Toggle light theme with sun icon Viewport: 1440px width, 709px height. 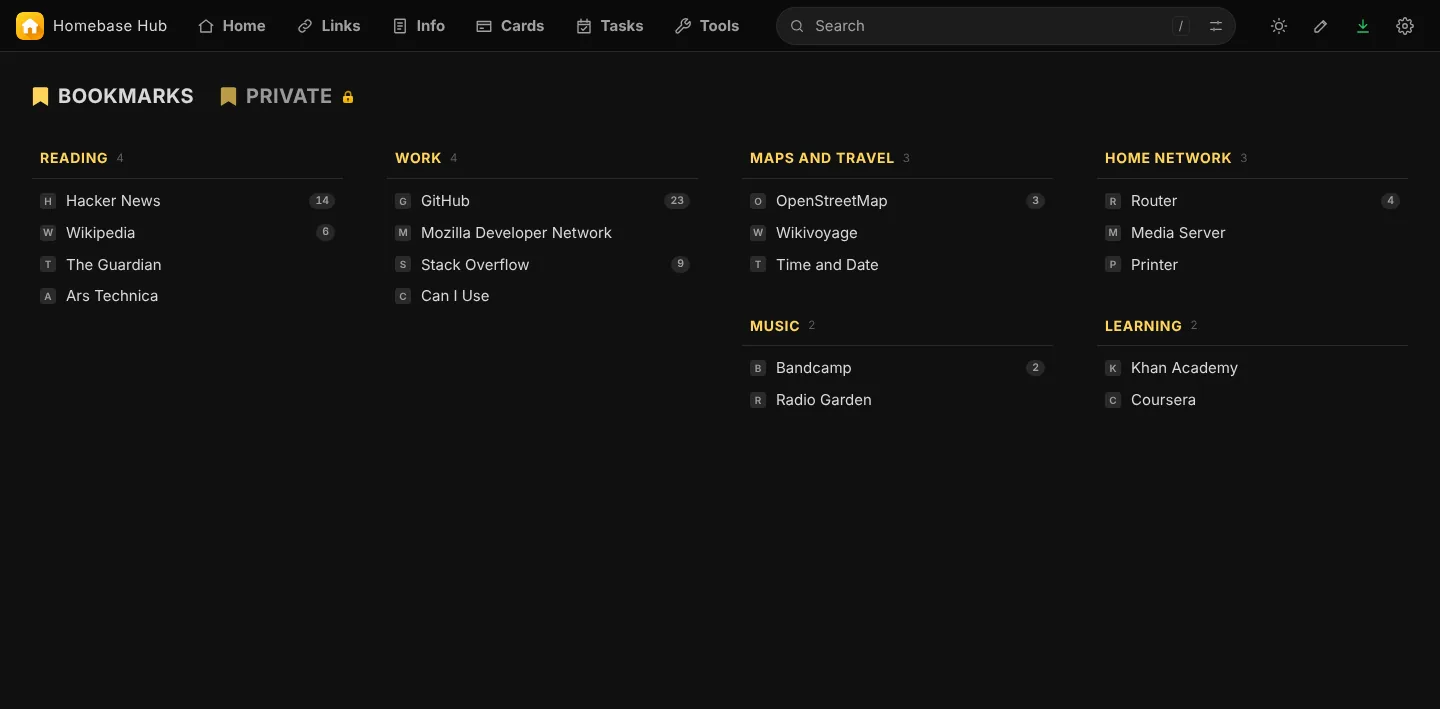1279,26
